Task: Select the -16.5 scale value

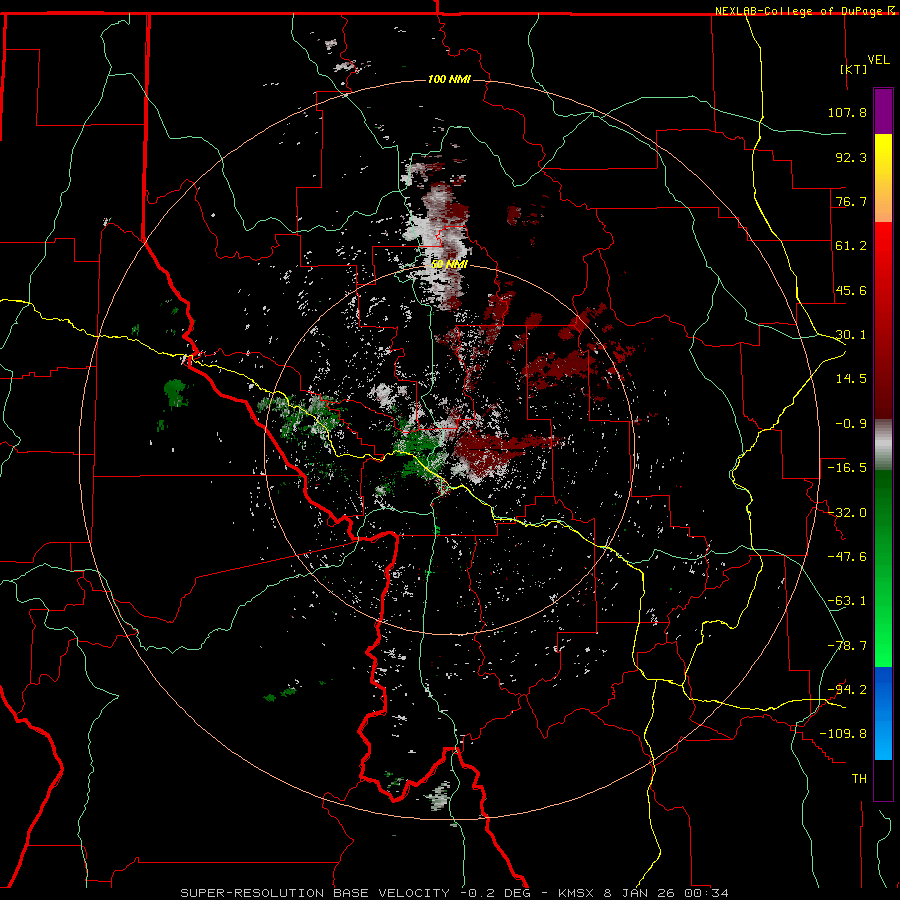Action: [847, 468]
